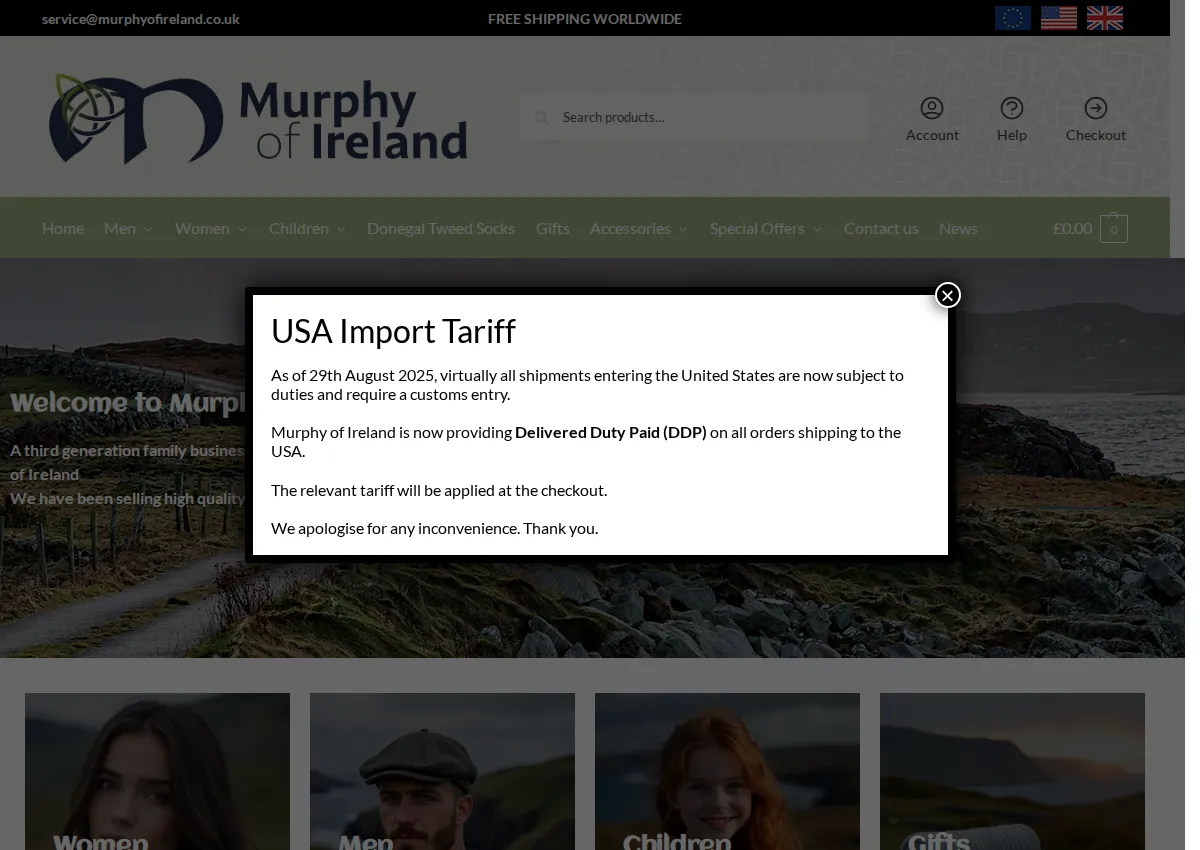The height and width of the screenshot is (850, 1200).
Task: Open the Gifts menu item
Action: coord(553,228)
